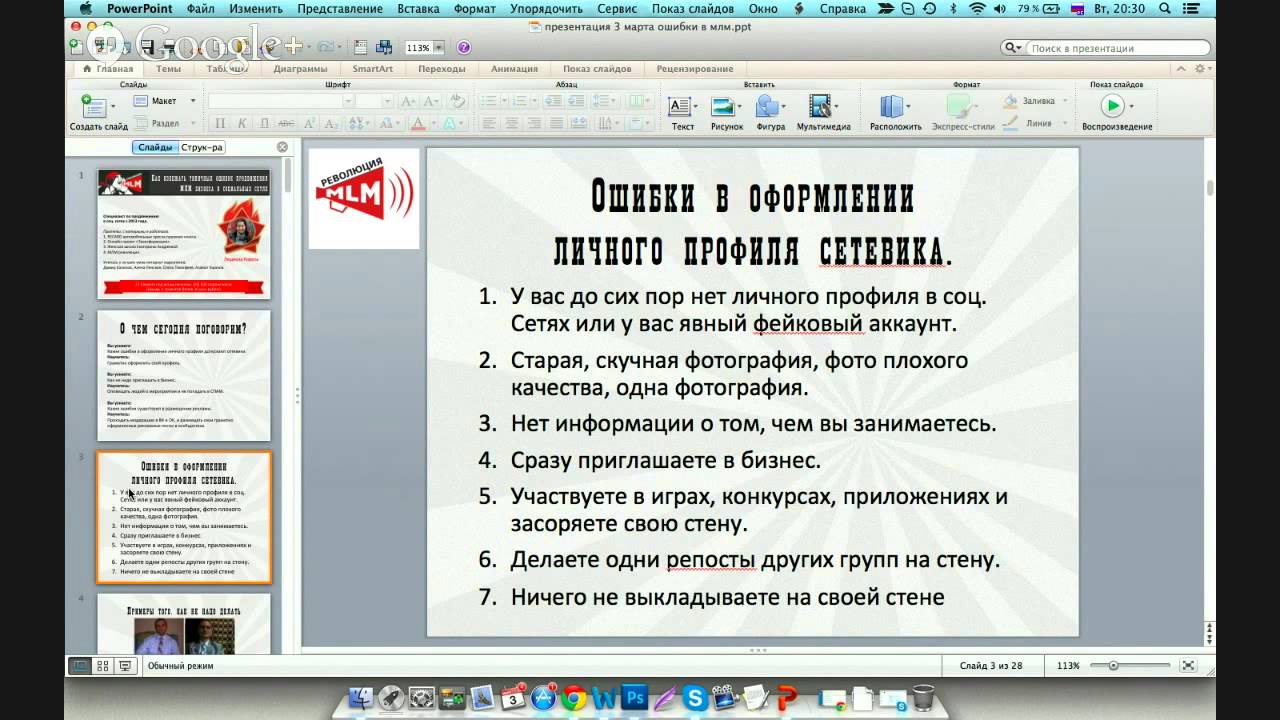Click bulleted list icon

(x=490, y=101)
